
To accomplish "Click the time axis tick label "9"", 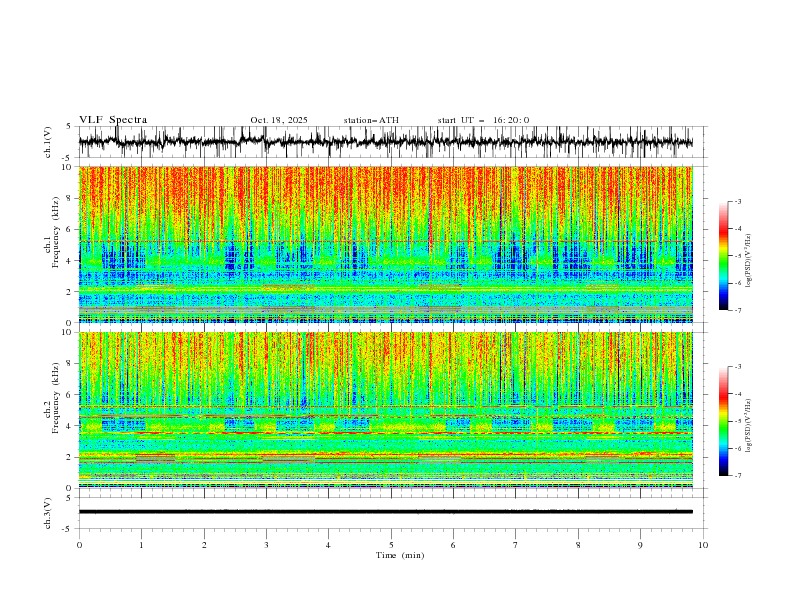I will [640, 545].
